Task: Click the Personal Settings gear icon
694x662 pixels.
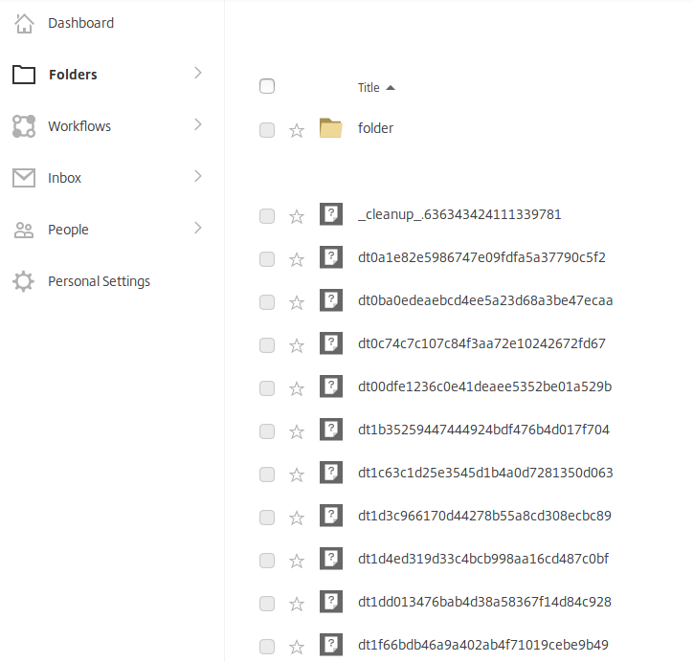Action: point(23,281)
